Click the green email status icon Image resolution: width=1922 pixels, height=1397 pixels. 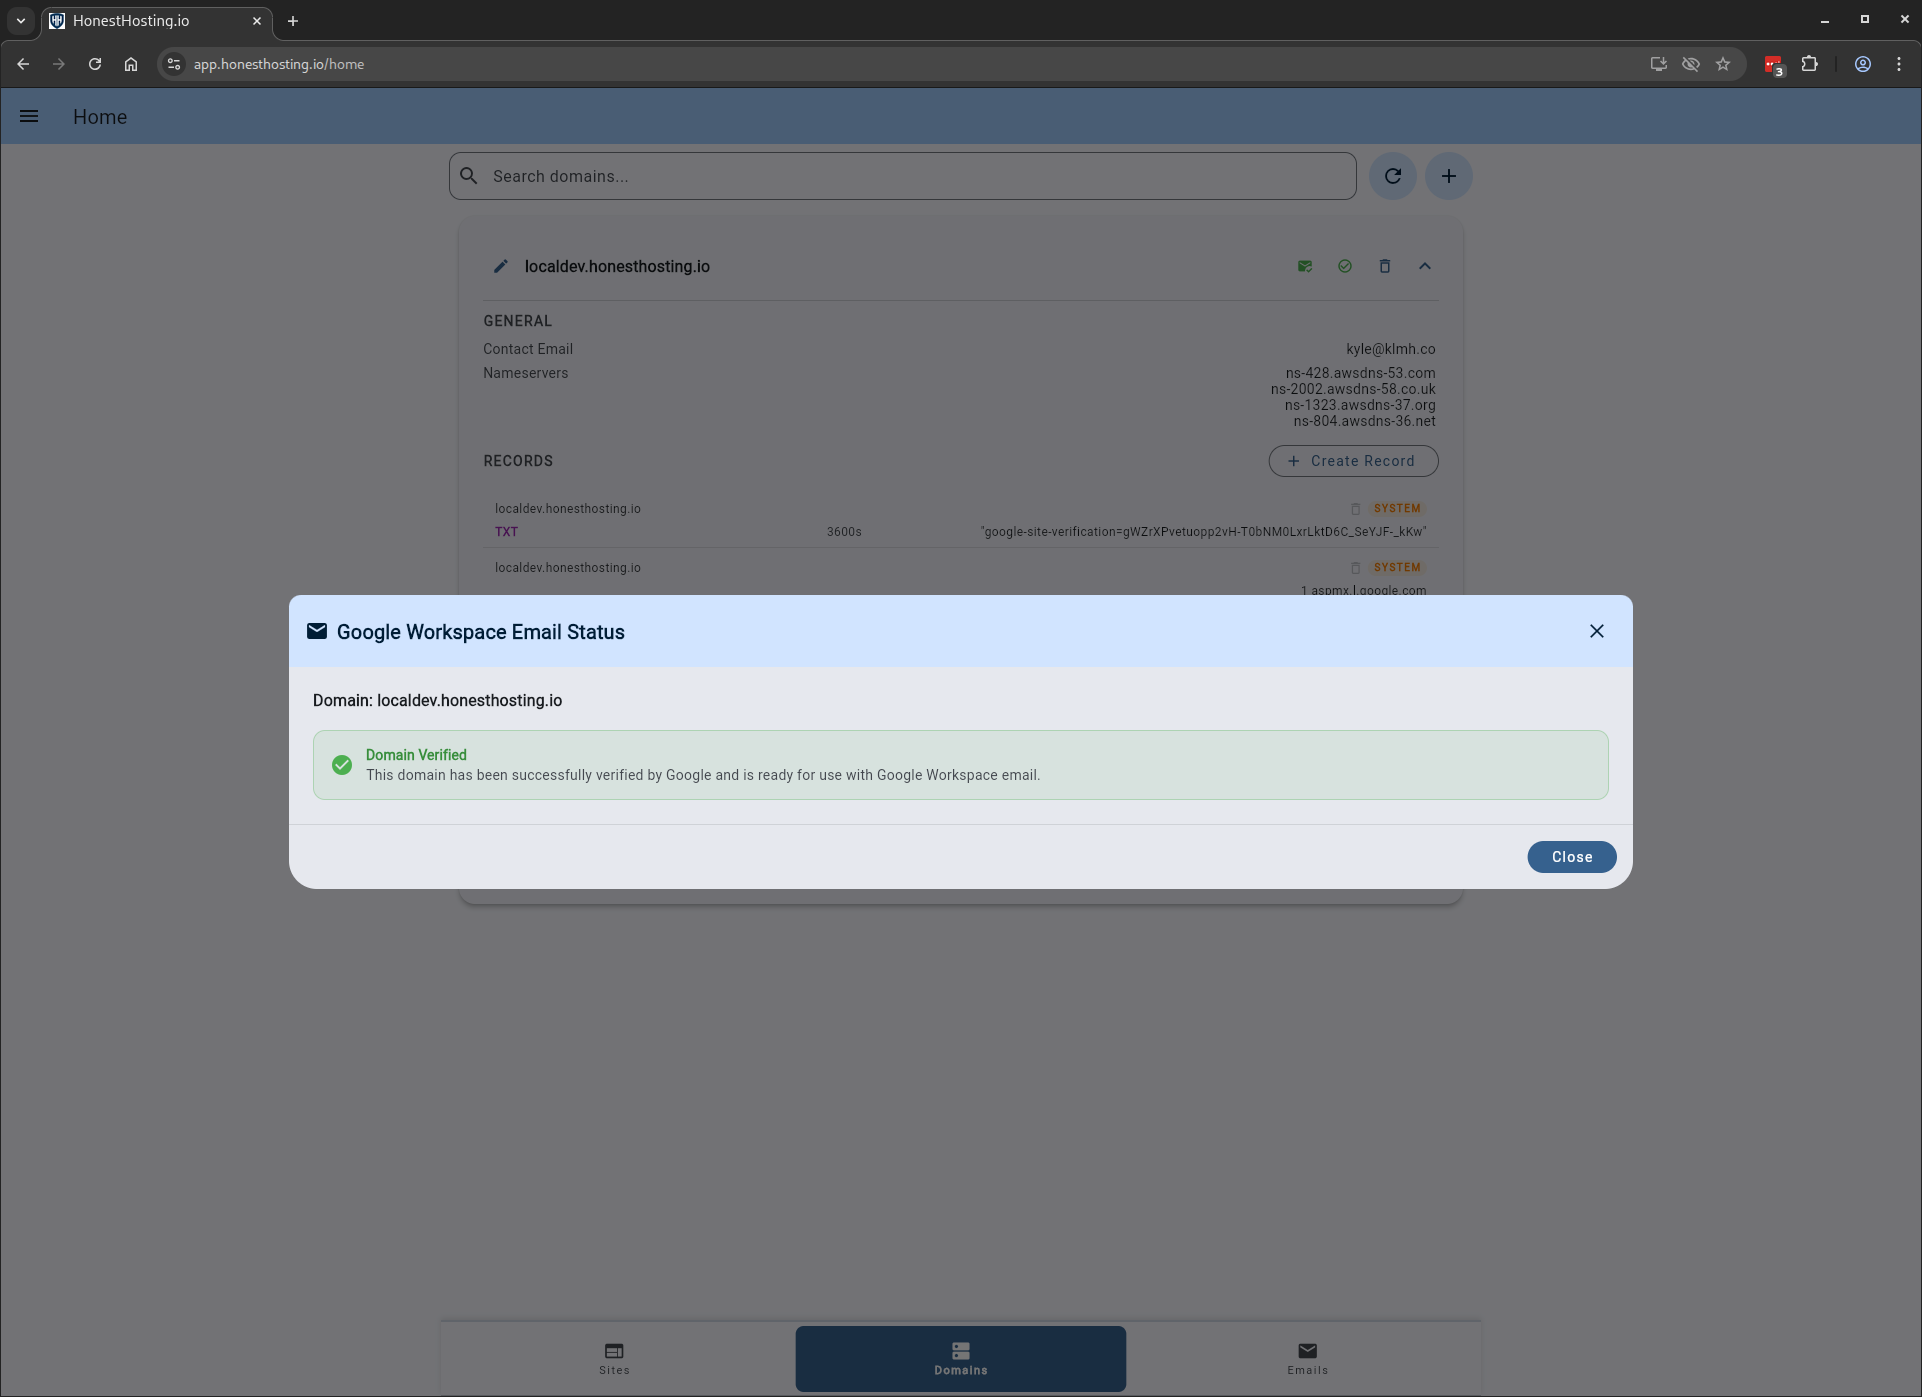tap(1305, 266)
